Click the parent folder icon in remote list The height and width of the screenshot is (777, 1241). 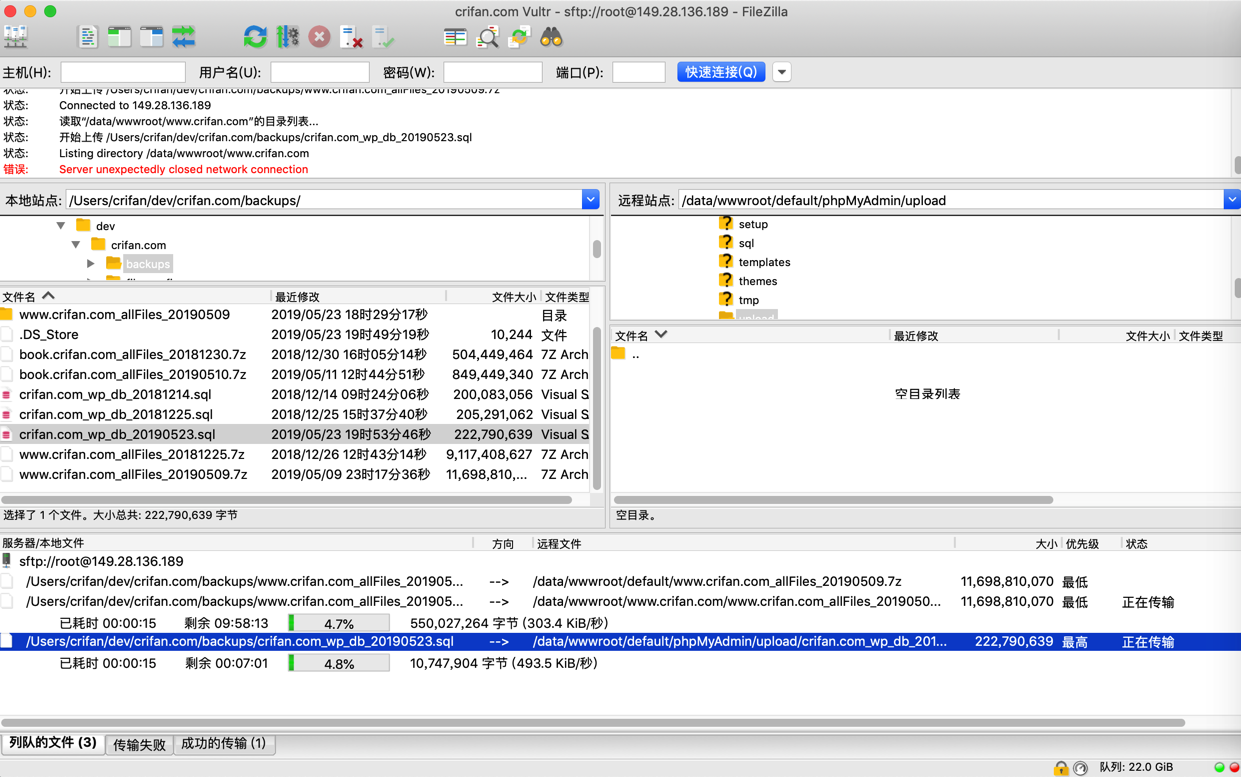tap(619, 354)
